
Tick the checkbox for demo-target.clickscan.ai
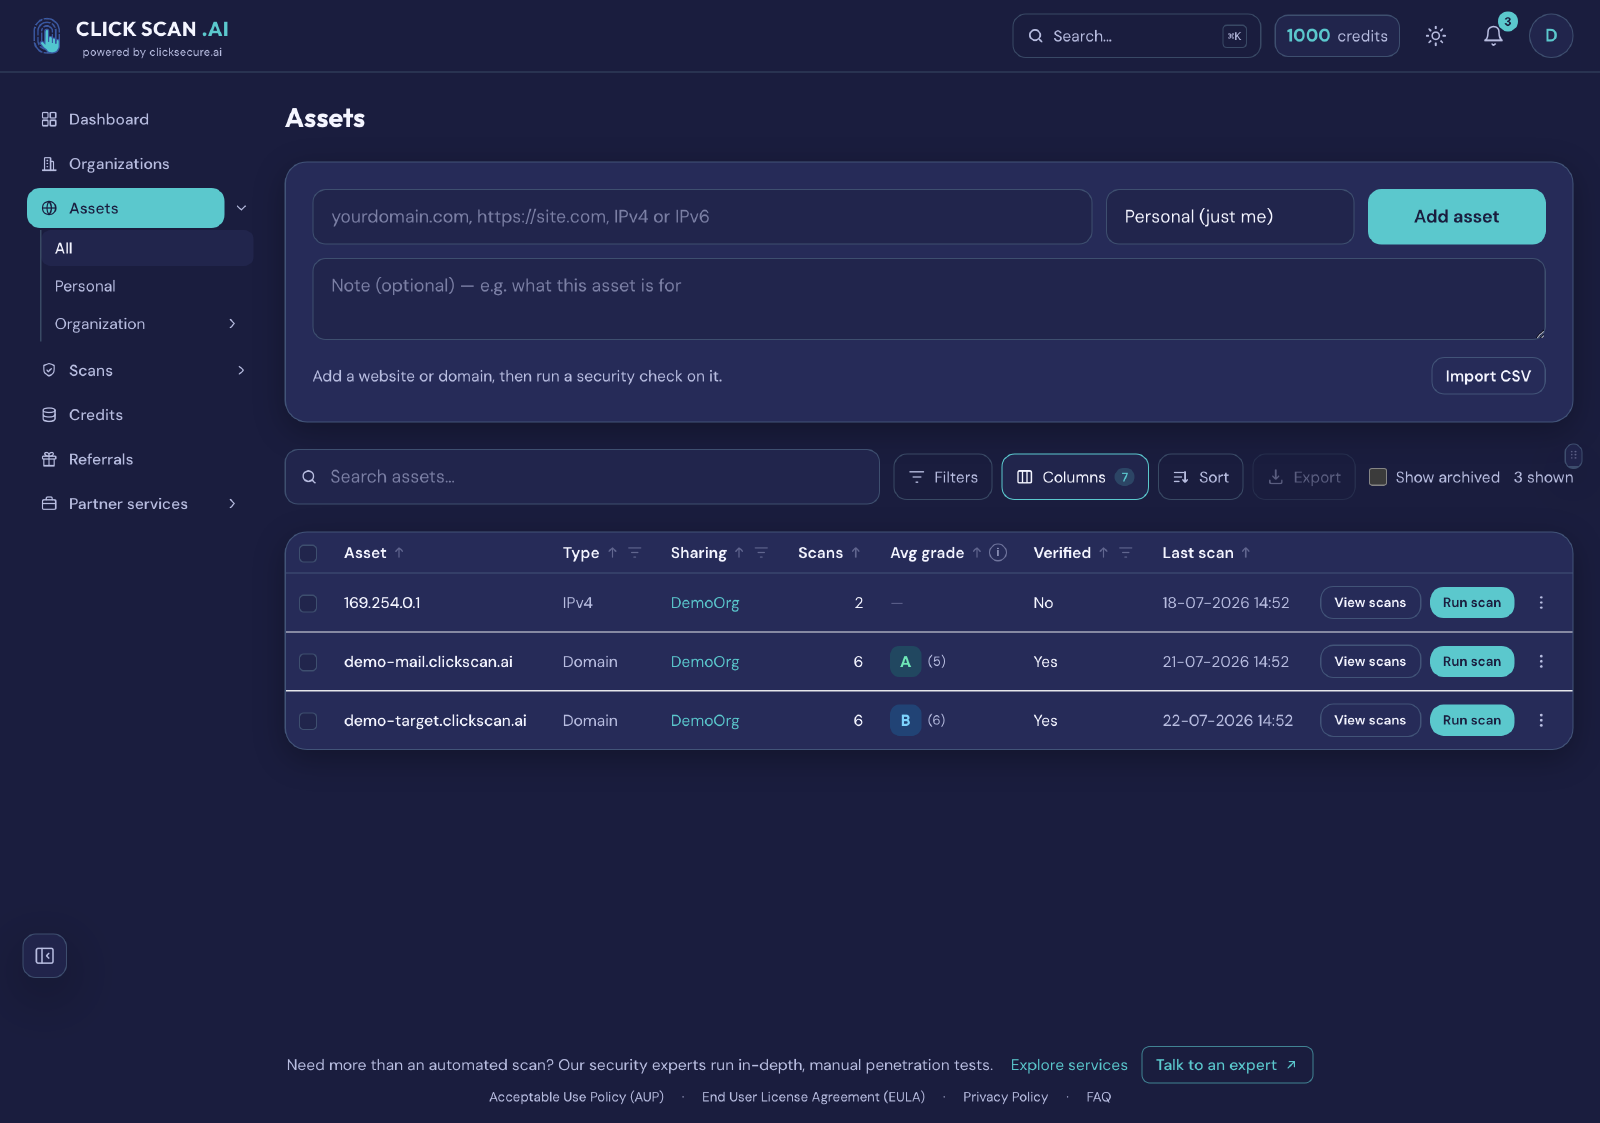308,721
